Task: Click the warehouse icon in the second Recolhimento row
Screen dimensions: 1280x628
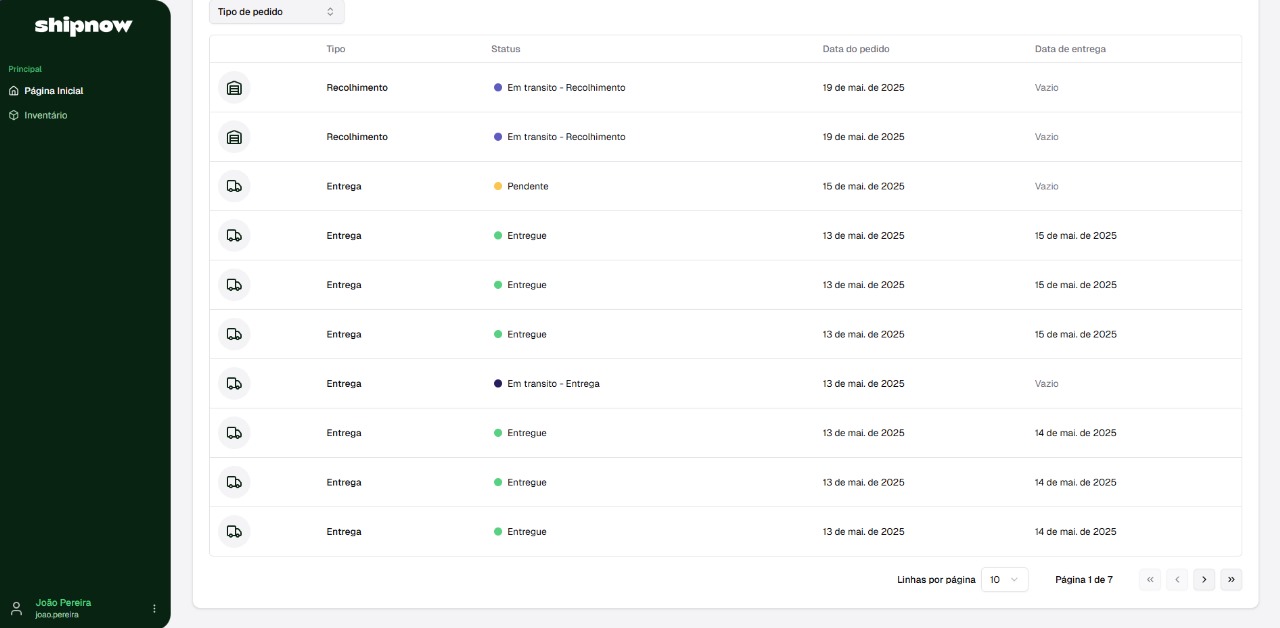Action: (234, 137)
